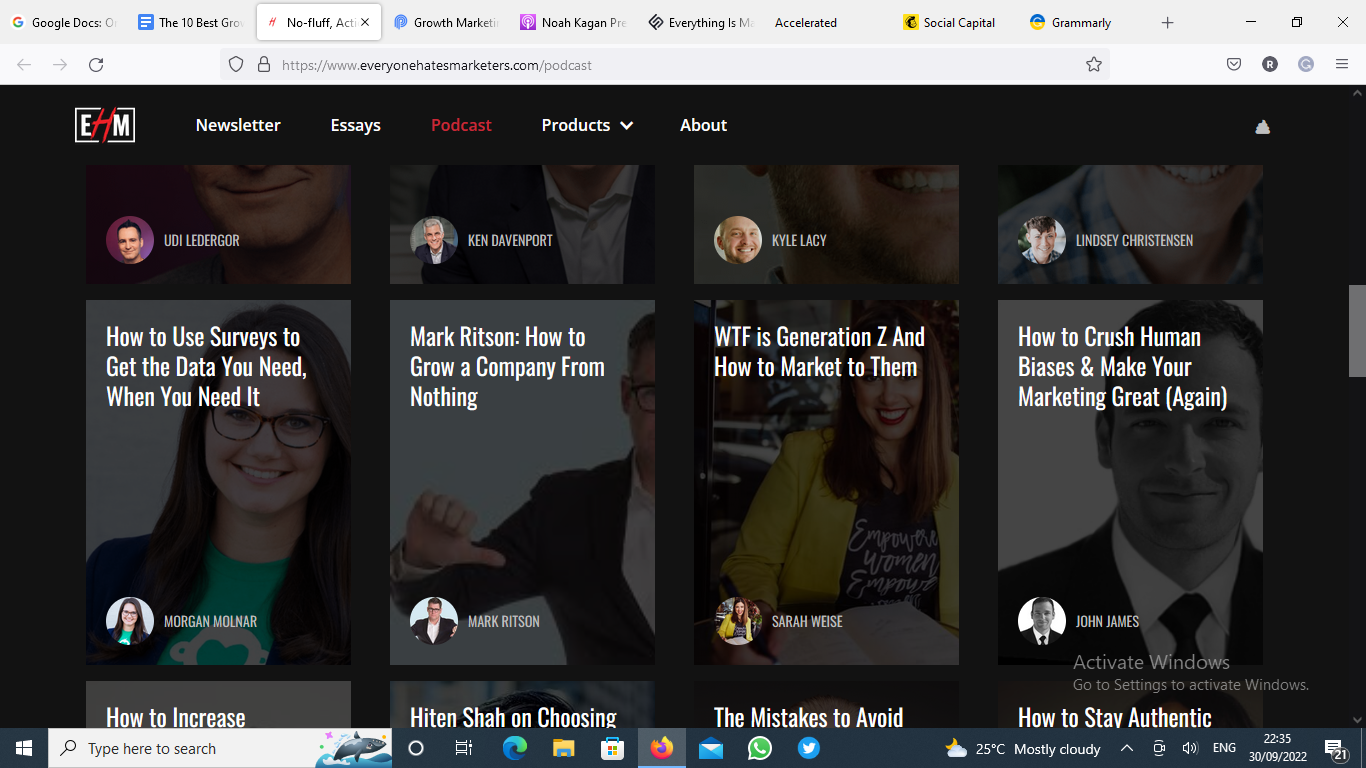Open the notification center icon
Screen dimensions: 1366x768
[x=1336, y=749]
